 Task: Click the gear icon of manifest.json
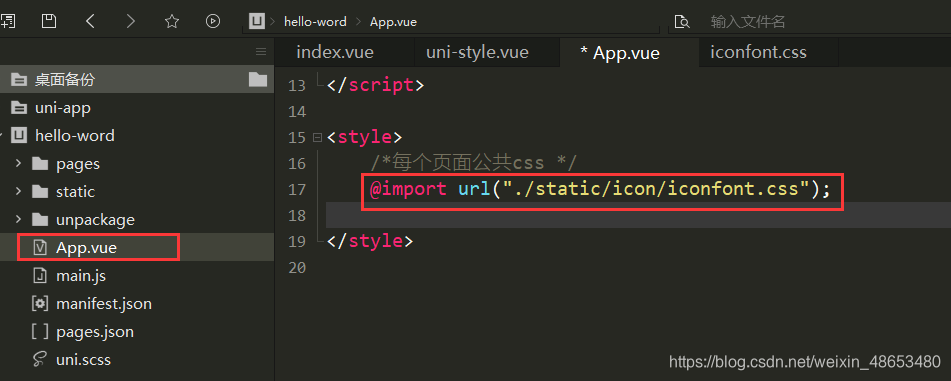(x=40, y=303)
